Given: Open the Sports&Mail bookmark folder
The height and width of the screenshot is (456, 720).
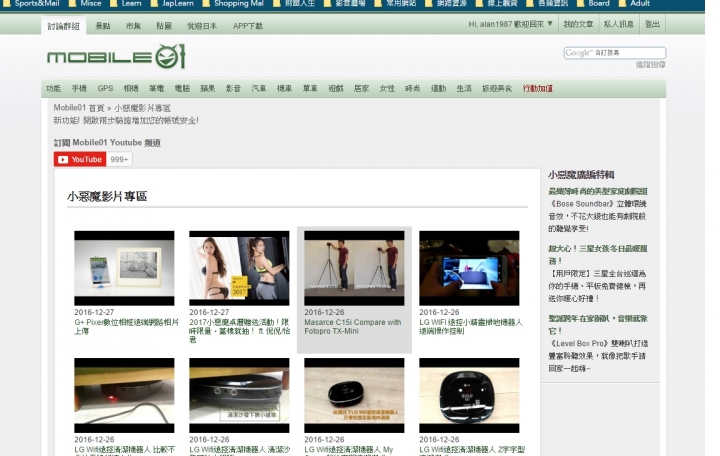Looking at the screenshot, I should [x=31, y=4].
